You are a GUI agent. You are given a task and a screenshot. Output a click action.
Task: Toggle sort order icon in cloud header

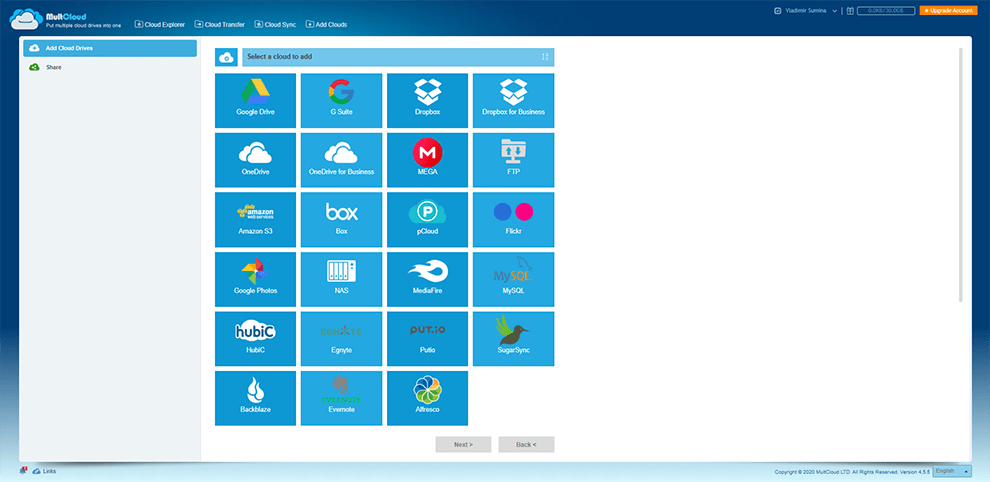545,57
